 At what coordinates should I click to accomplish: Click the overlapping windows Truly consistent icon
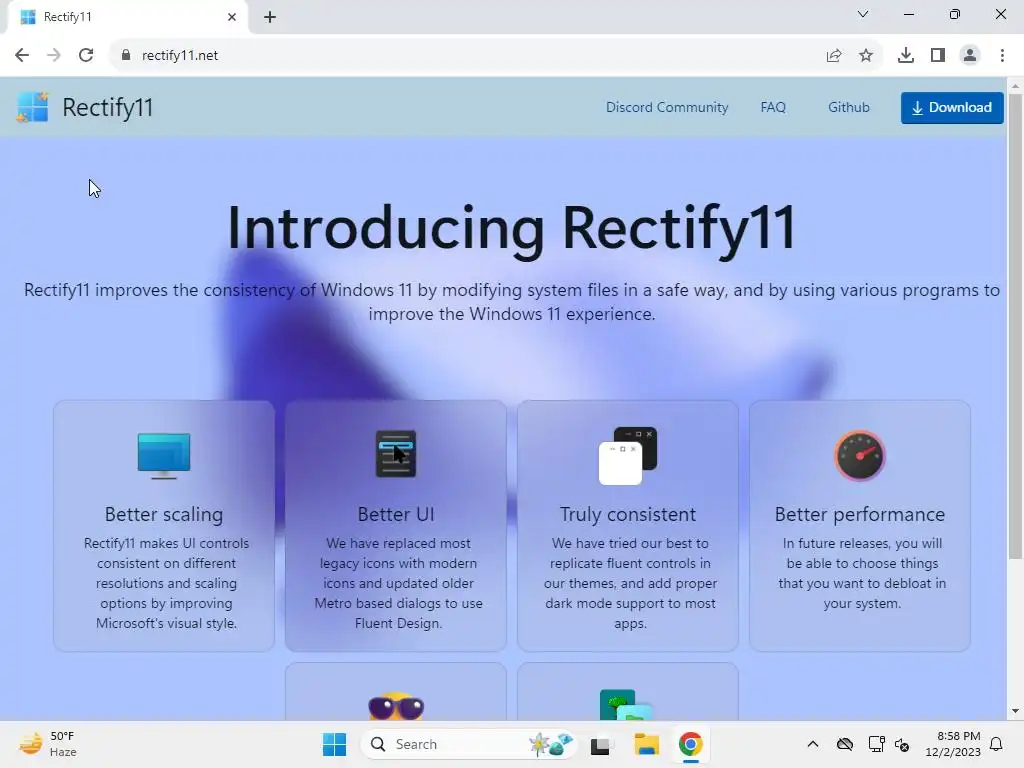pyautogui.click(x=628, y=455)
